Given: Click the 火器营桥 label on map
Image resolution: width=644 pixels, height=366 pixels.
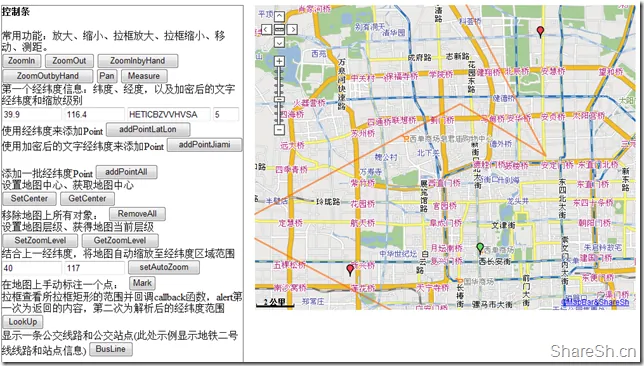Looking at the screenshot, I should 309,103.
